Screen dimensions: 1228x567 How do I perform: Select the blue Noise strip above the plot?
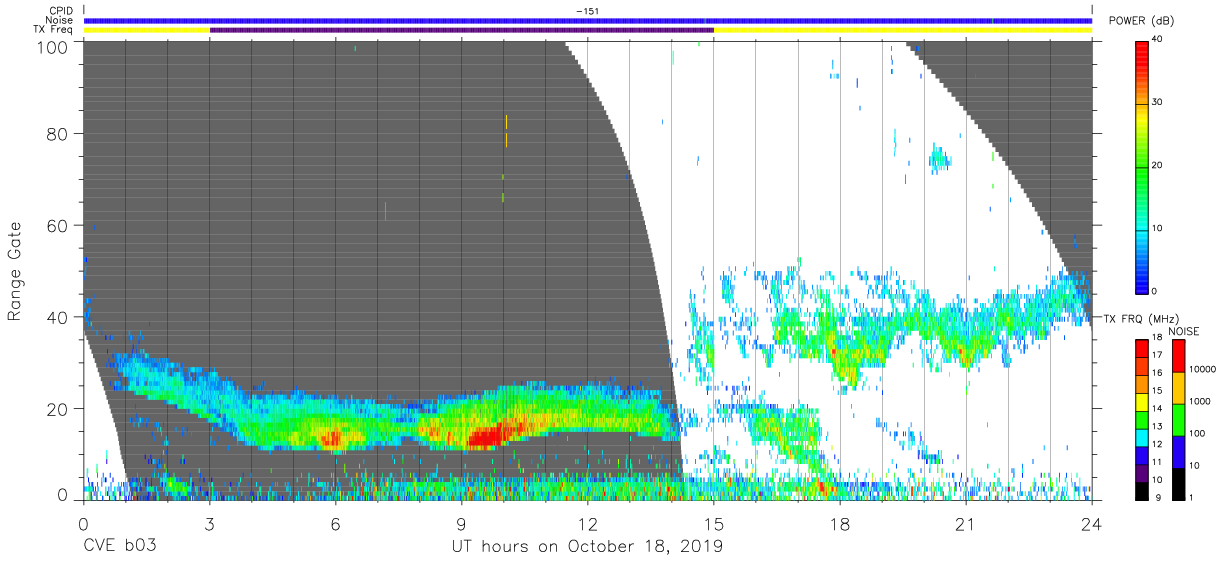click(x=588, y=20)
